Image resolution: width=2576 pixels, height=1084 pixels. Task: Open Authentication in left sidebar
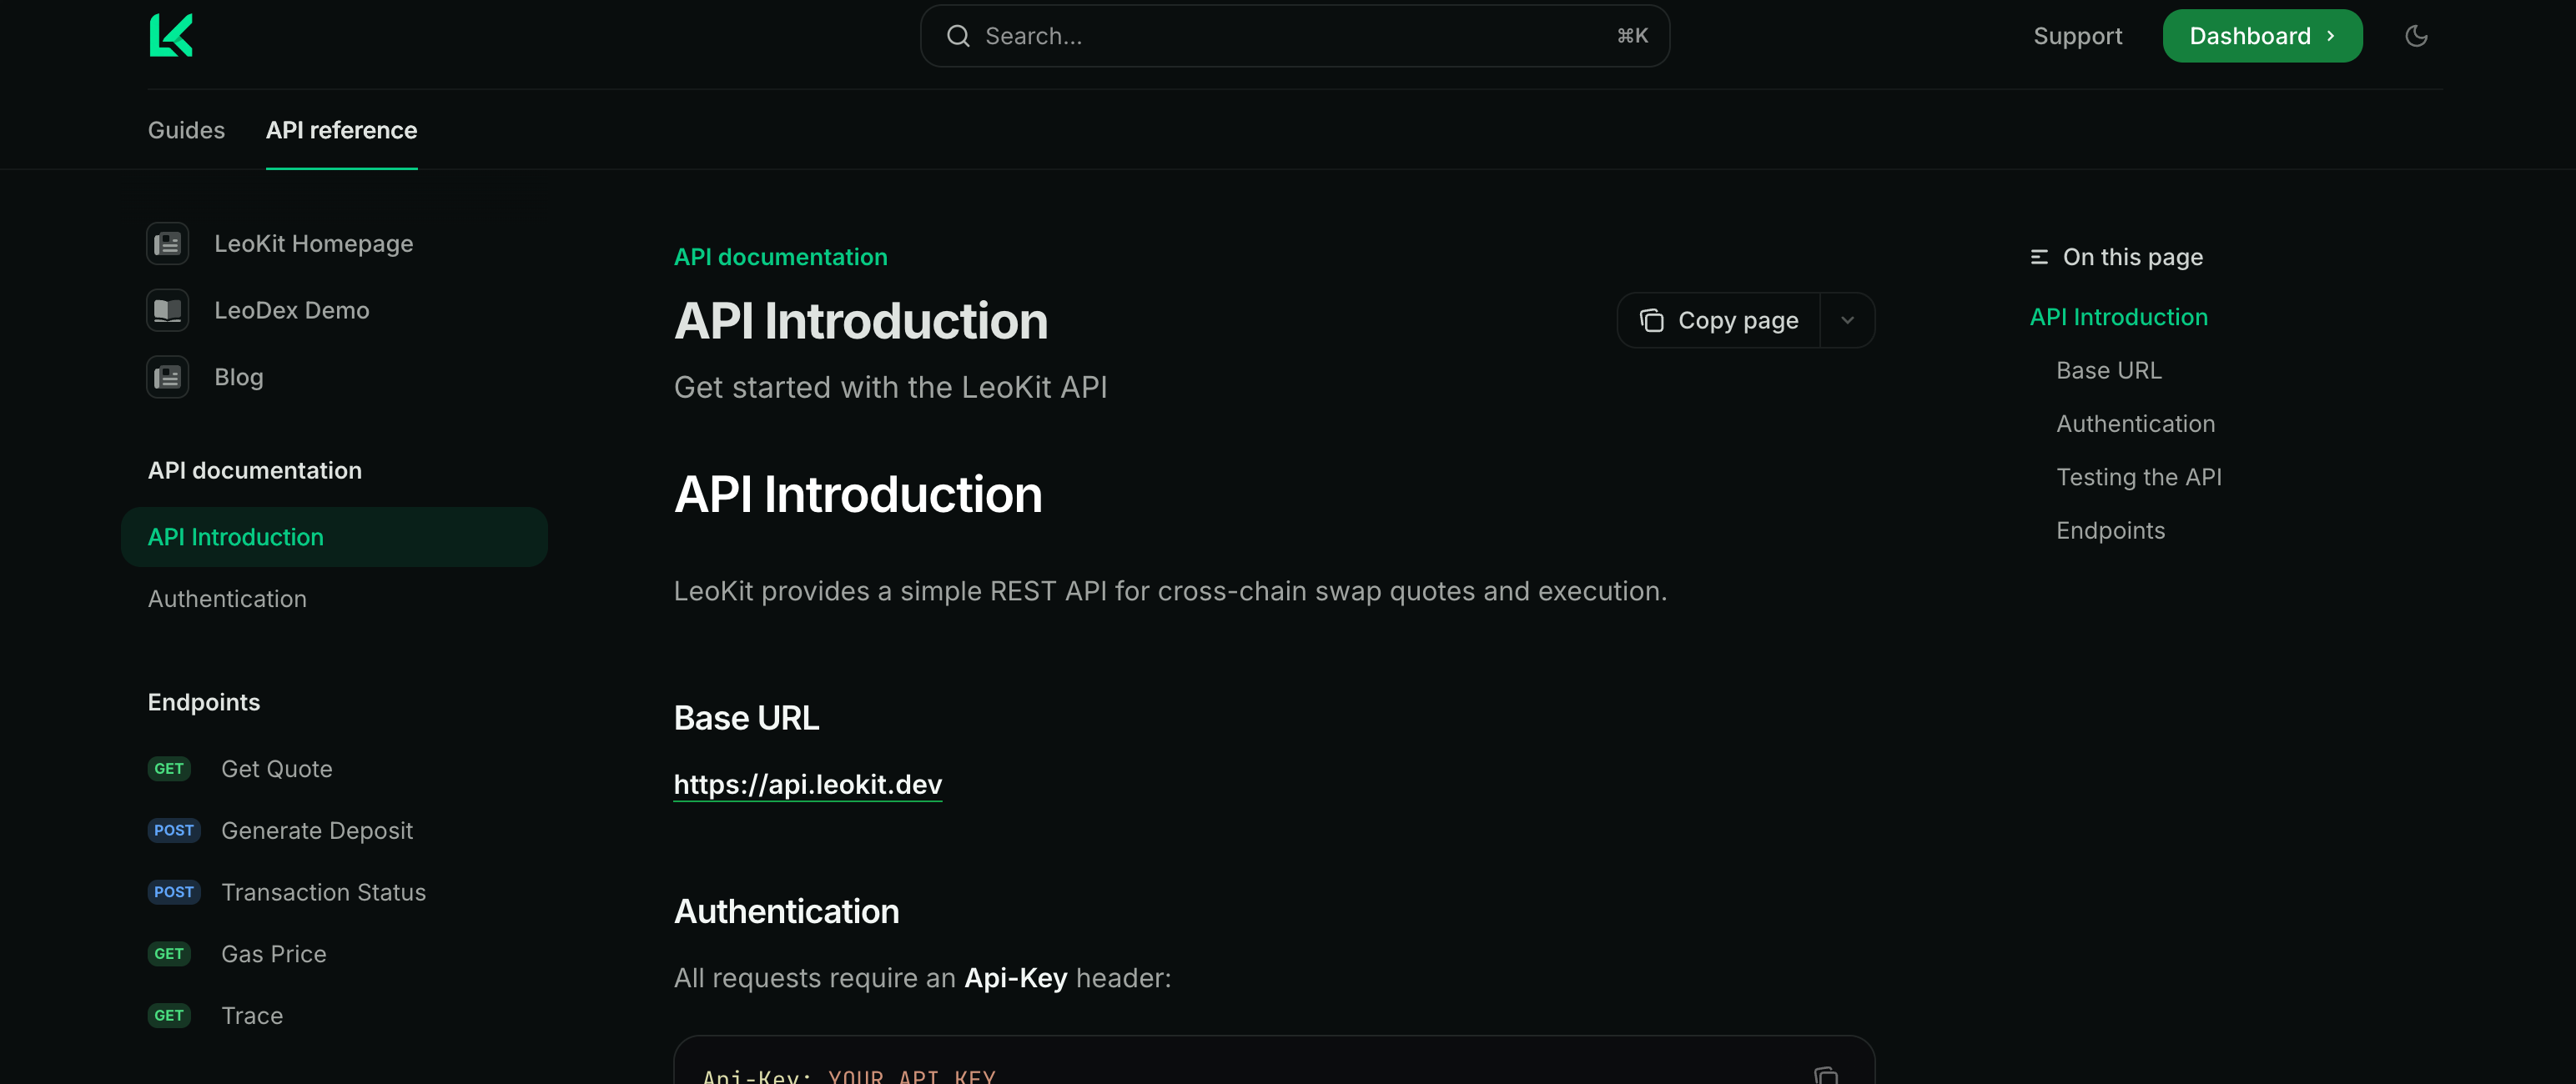click(227, 599)
